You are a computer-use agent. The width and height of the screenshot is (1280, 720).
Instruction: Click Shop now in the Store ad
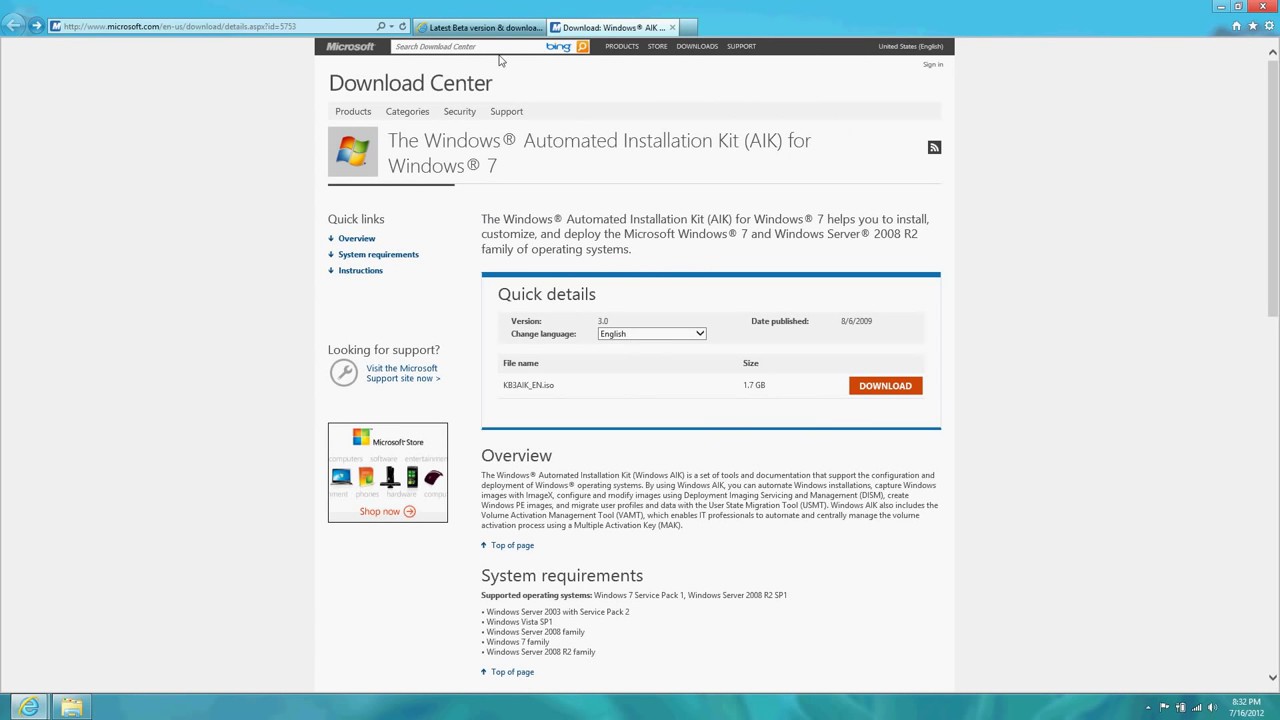[387, 511]
